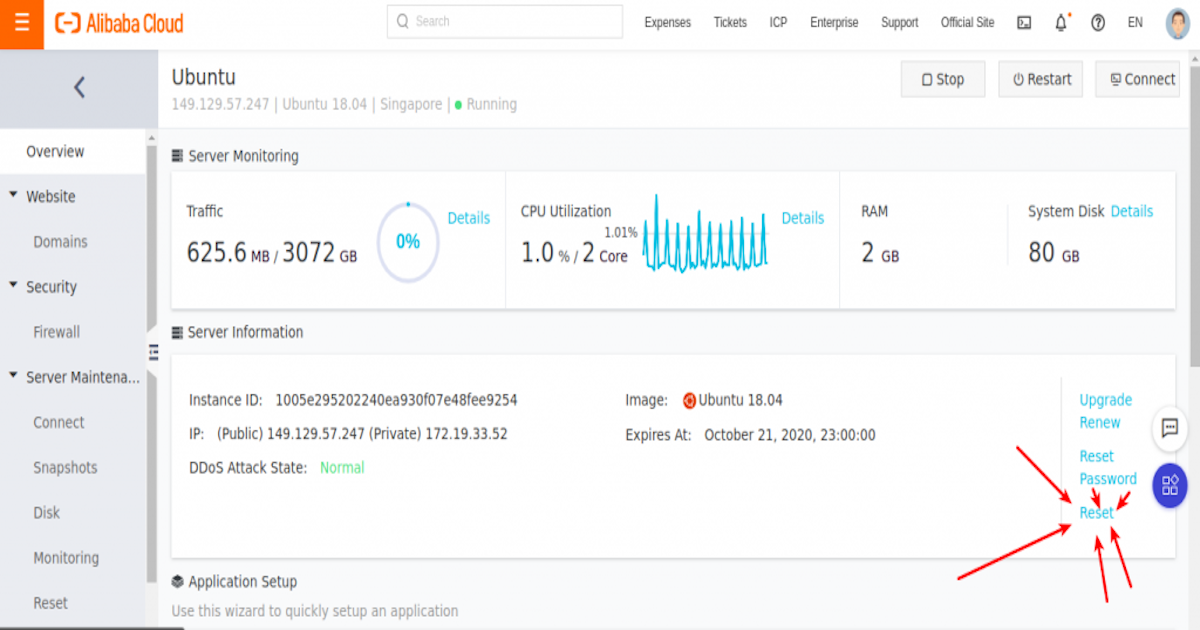This screenshot has height=630, width=1200.
Task: Click the Restart server button
Action: tap(1040, 80)
